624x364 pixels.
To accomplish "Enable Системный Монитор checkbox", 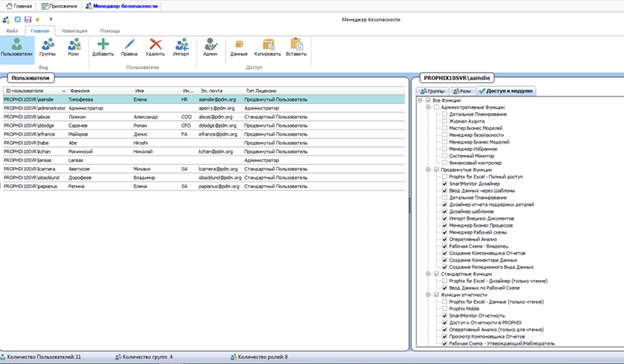I will [445, 156].
